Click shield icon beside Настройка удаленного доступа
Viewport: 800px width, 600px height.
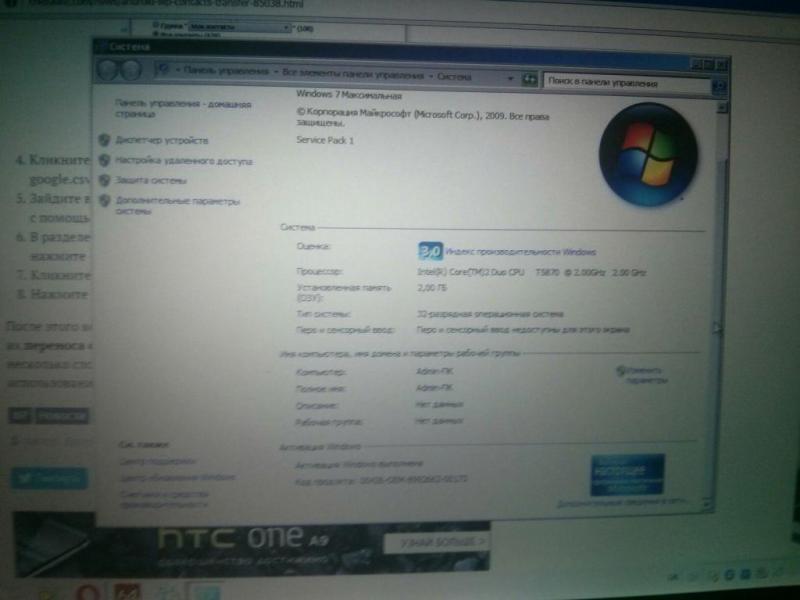coord(104,160)
